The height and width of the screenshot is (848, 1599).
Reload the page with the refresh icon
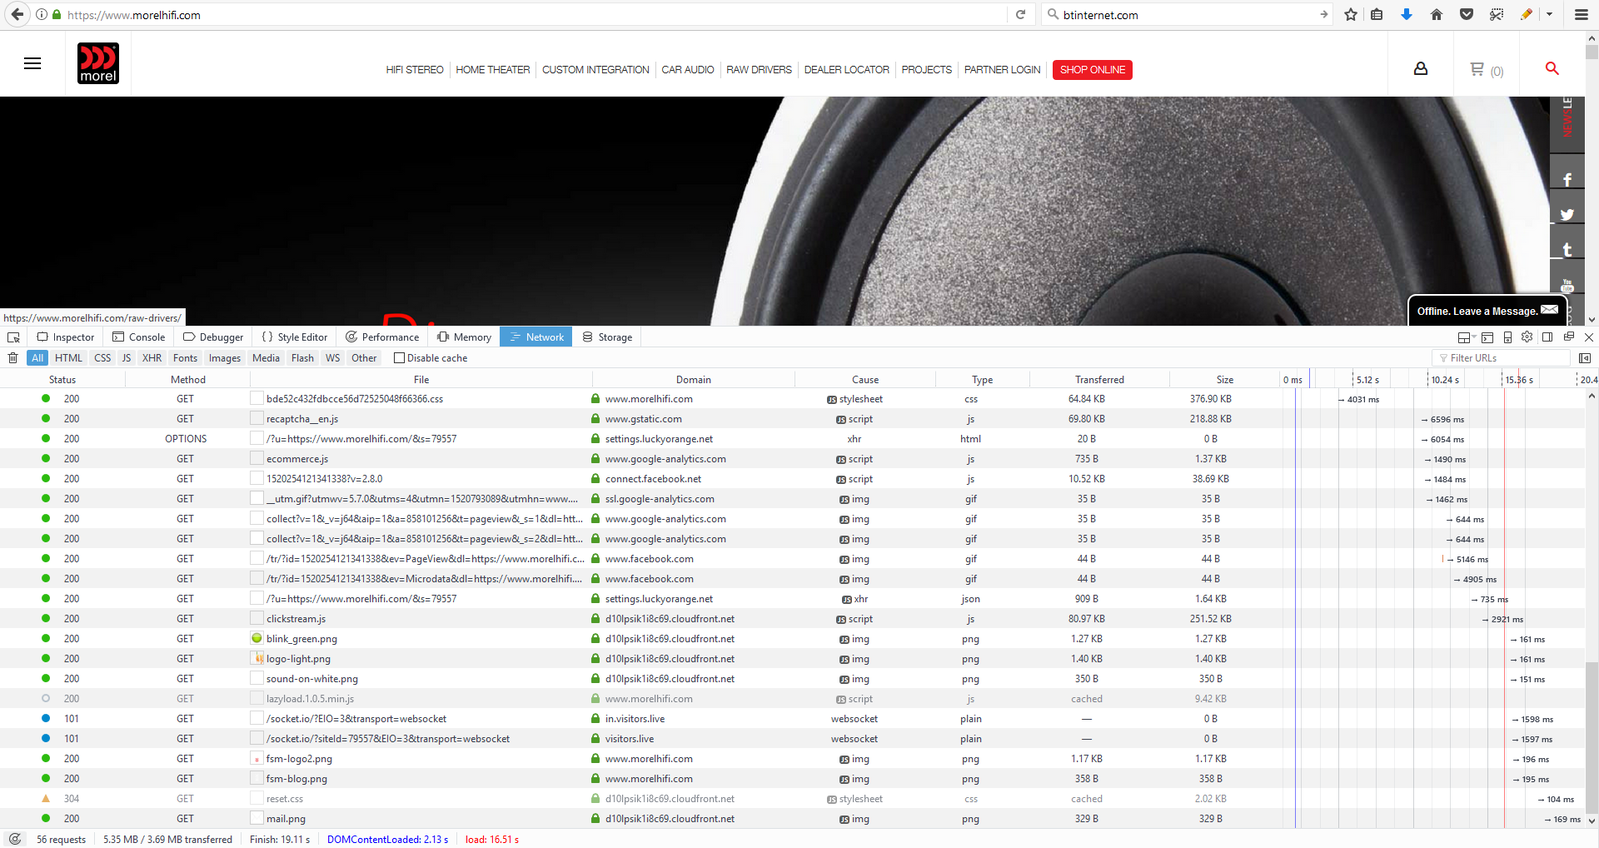coord(1020,15)
